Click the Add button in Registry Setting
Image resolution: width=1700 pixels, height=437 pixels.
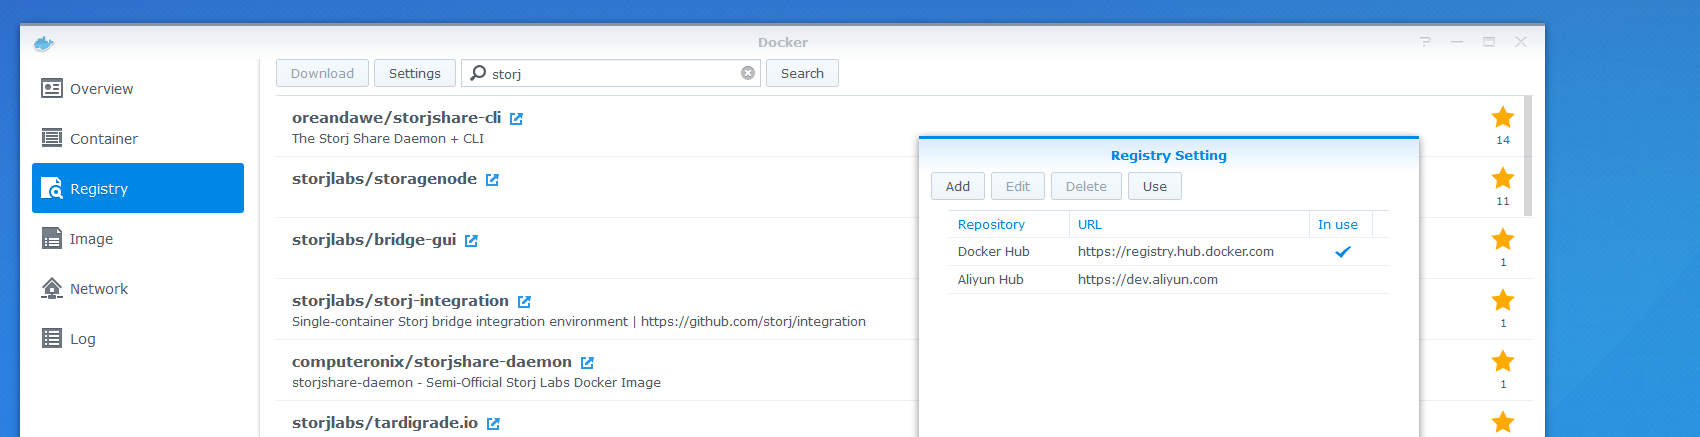point(958,186)
